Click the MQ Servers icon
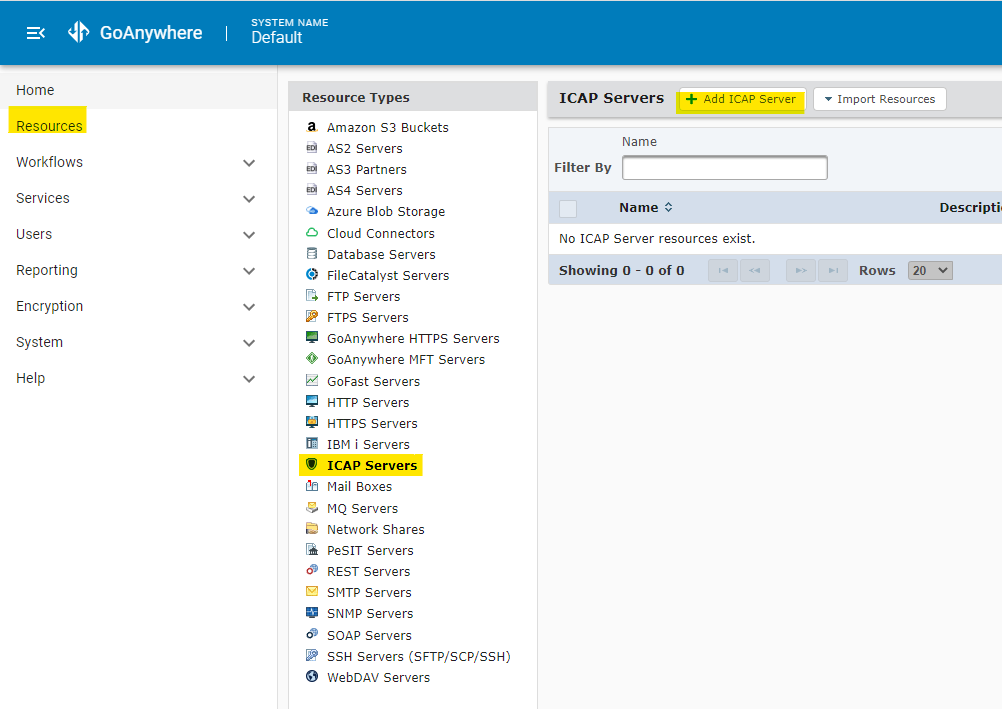The image size is (1002, 709). 312,507
